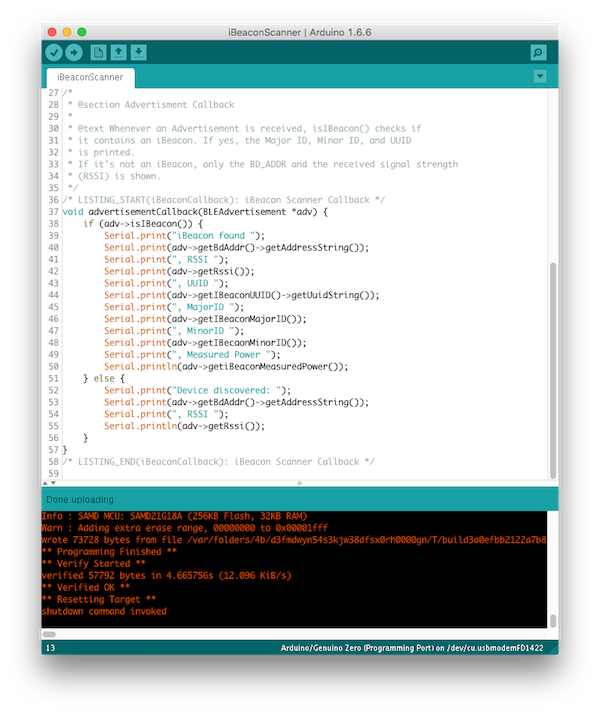Viewport: 600px width, 714px height.
Task: Click the "iBeacon found " string
Action: tap(213, 235)
